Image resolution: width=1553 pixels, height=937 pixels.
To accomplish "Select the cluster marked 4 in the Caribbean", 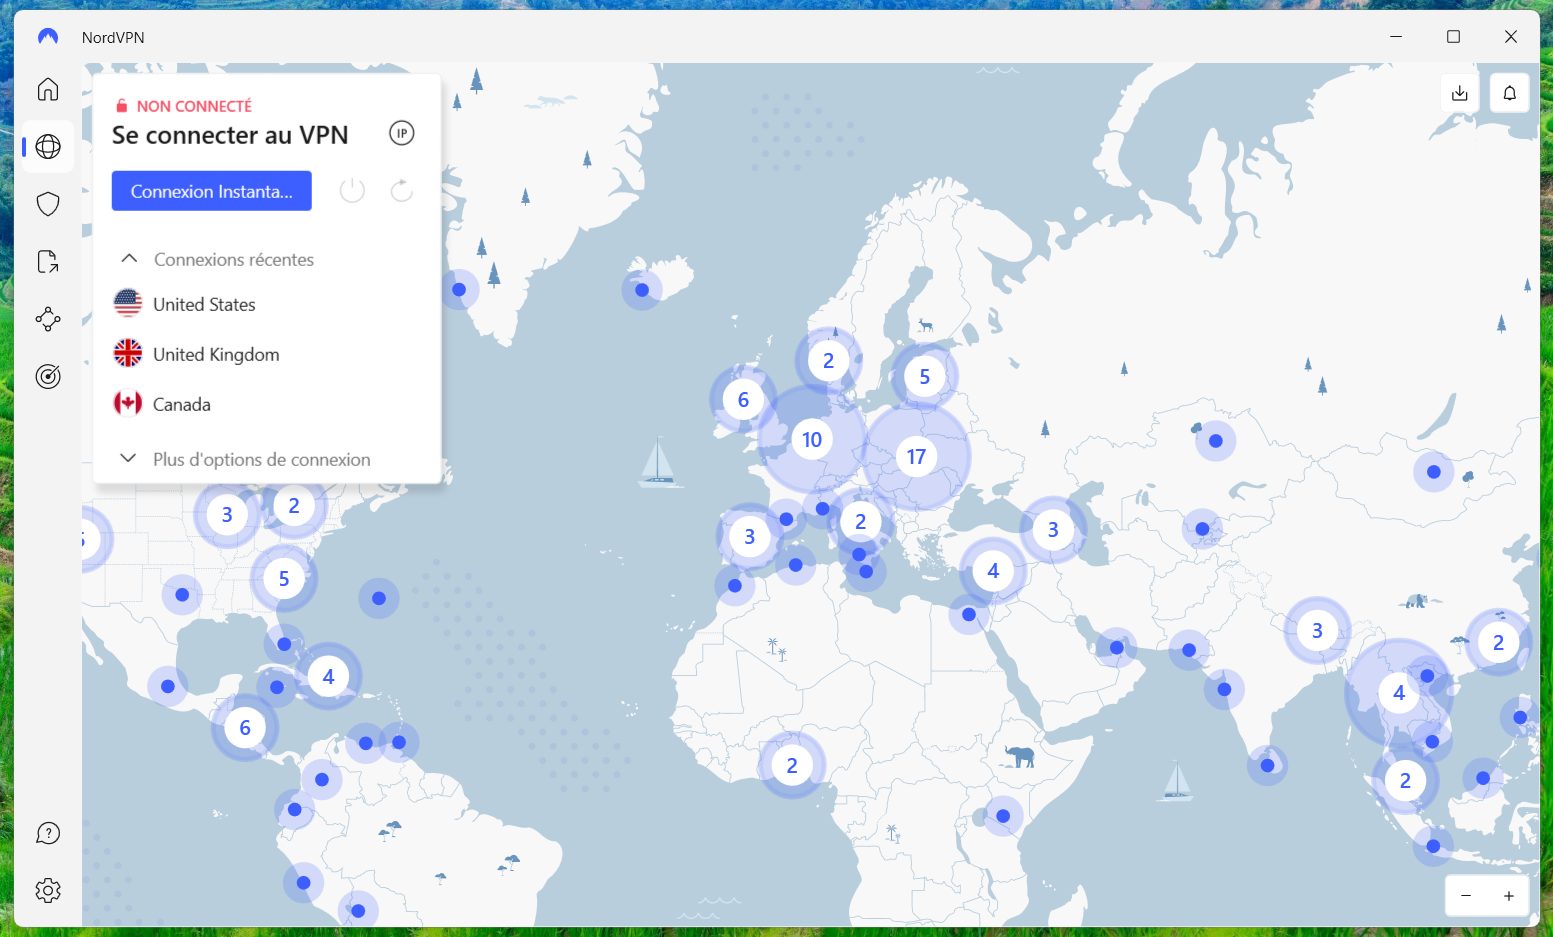I will click(x=328, y=677).
